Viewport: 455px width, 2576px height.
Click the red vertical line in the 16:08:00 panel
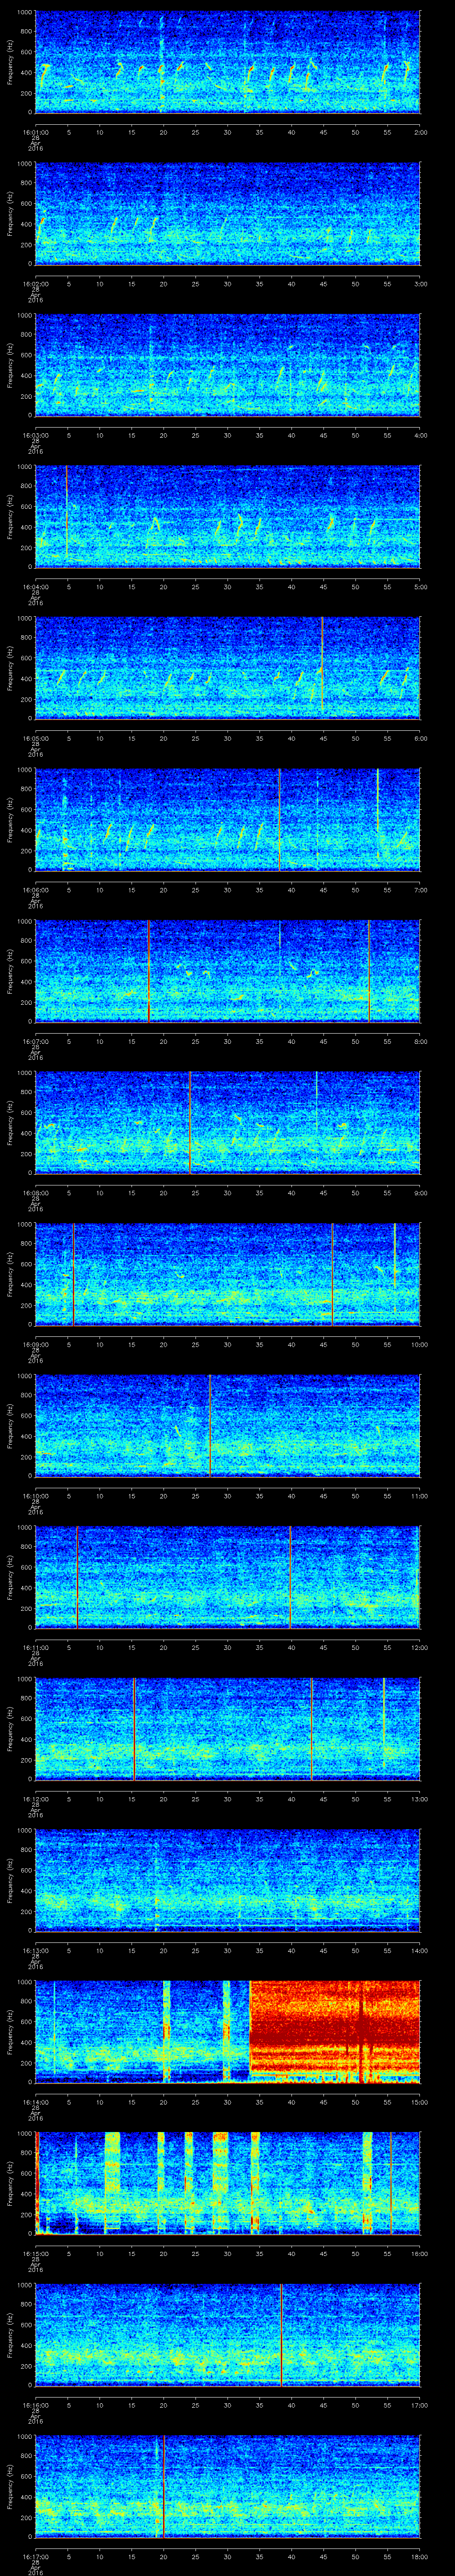(190, 1122)
